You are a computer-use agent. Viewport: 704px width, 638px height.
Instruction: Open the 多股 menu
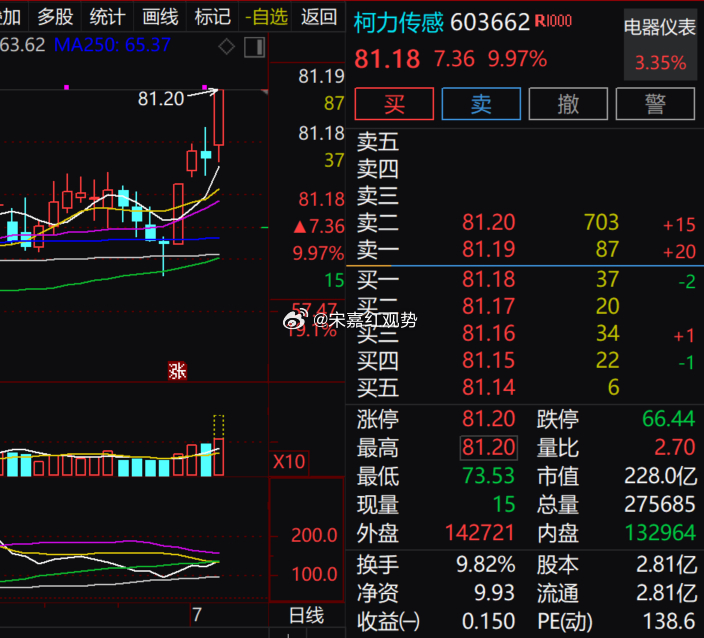[55, 17]
